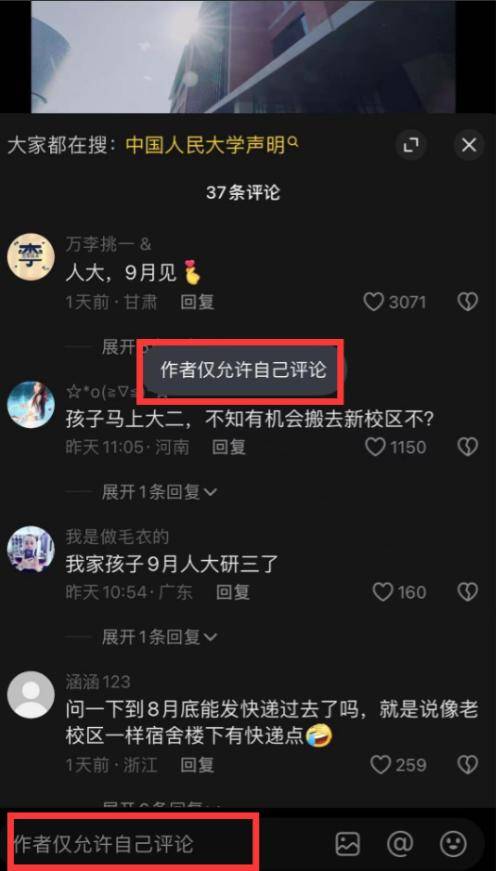496x871 pixels.
Task: Reply to 万李挑一's comment
Action: (x=197, y=302)
